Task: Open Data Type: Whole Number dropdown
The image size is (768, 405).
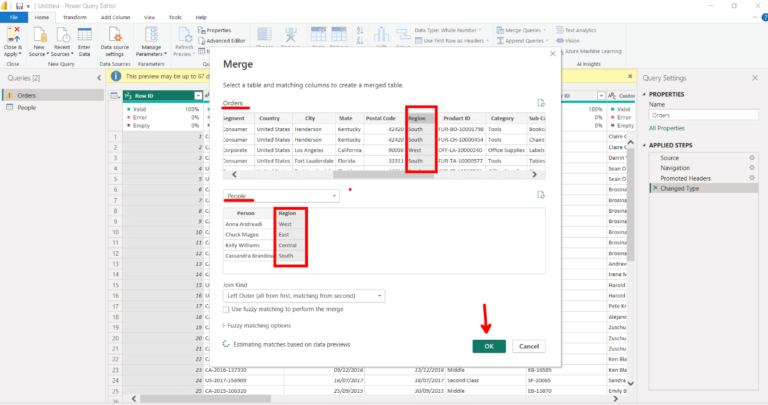Action: coord(448,30)
